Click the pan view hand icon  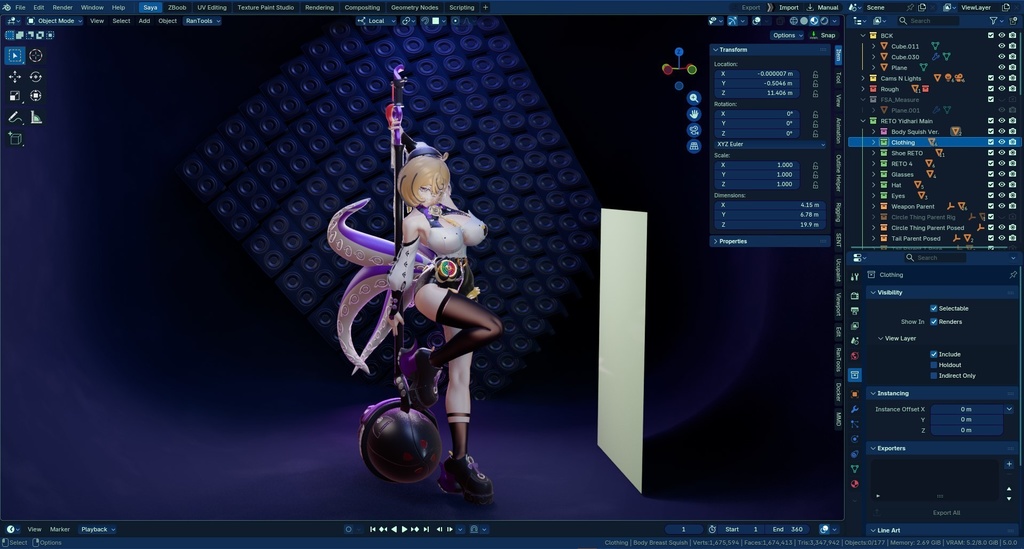coord(694,114)
